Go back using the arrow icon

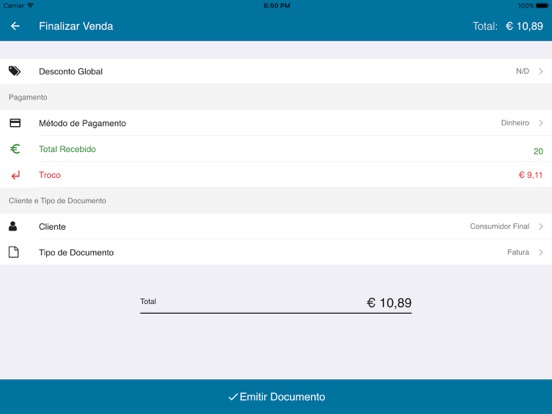coord(15,26)
